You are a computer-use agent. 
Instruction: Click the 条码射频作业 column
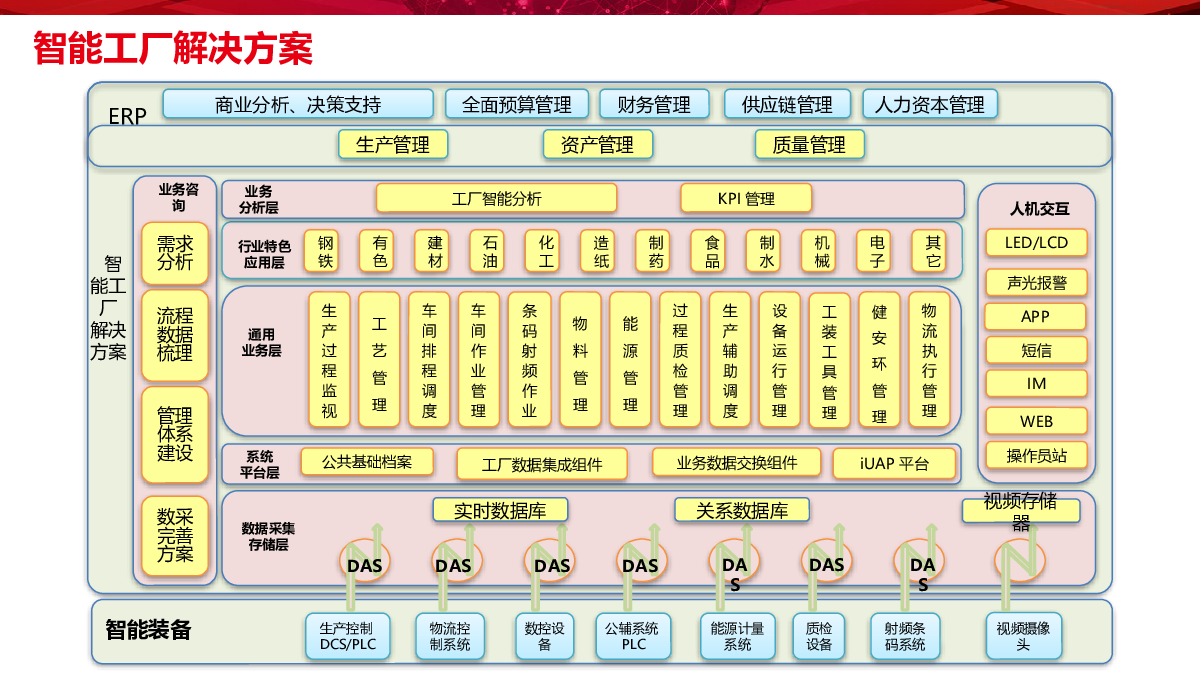coord(529,360)
